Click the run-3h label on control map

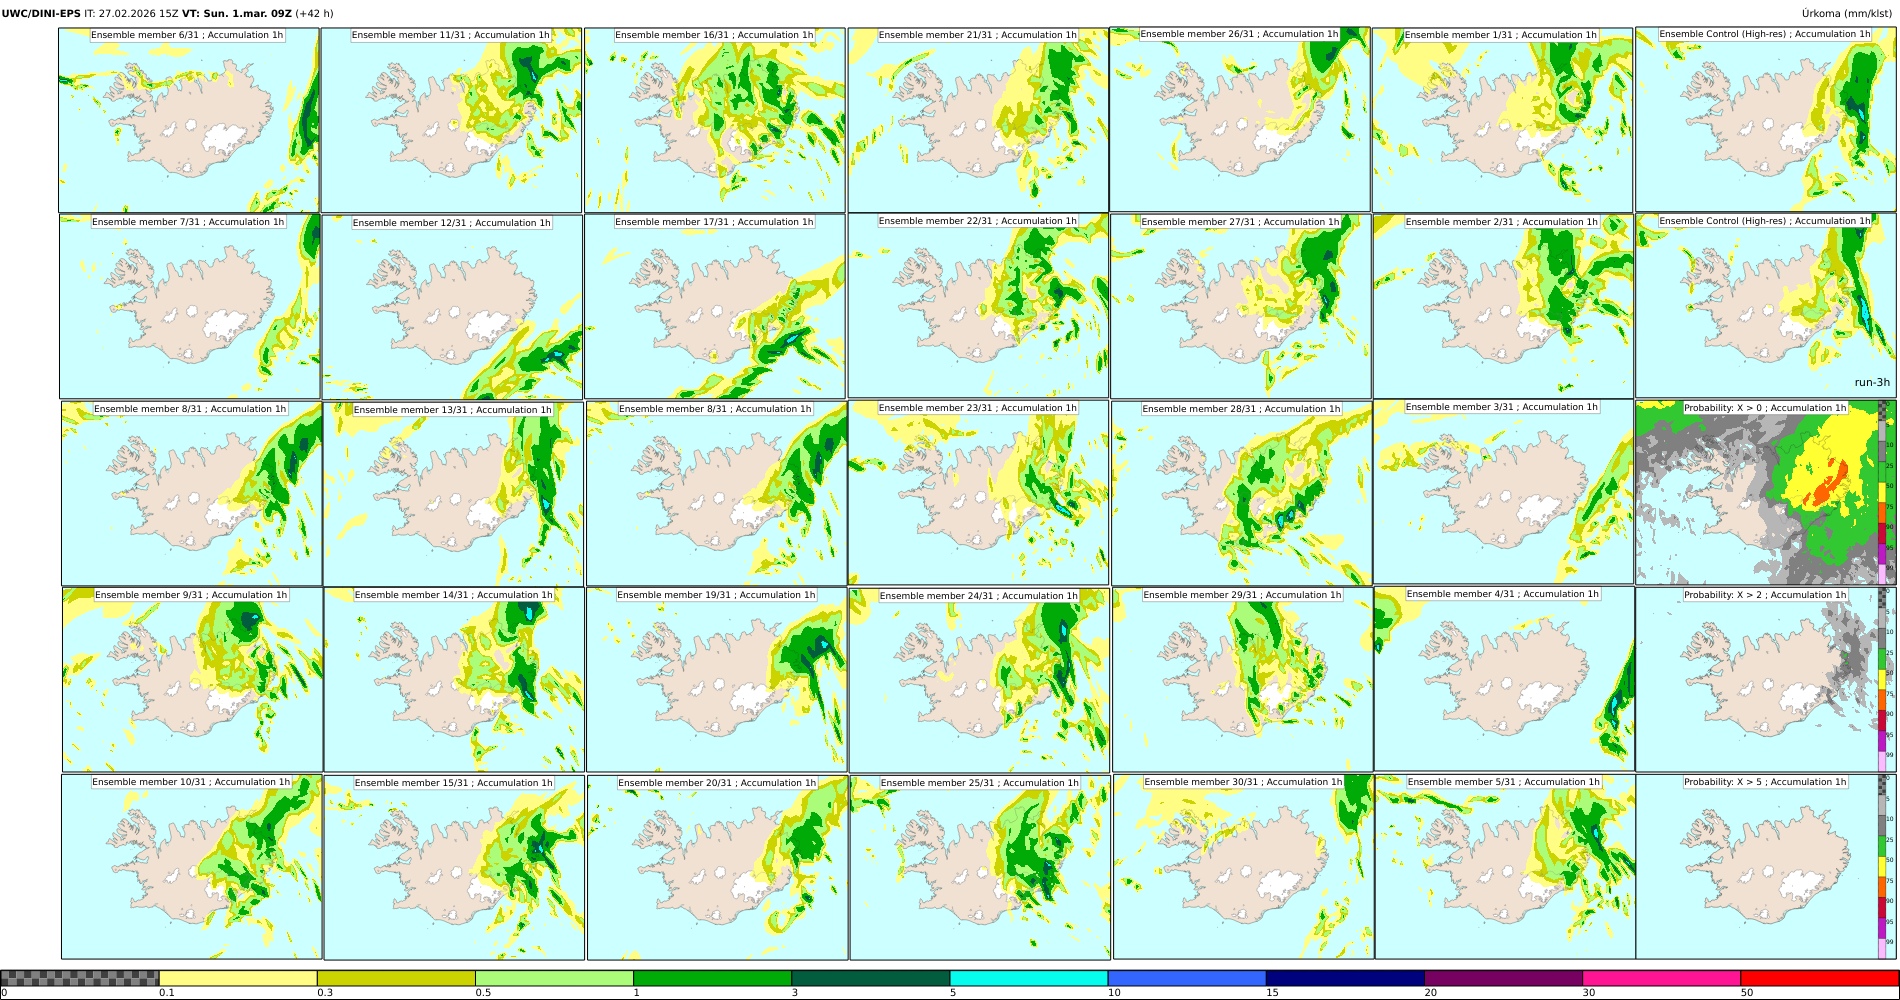[x=1872, y=382]
